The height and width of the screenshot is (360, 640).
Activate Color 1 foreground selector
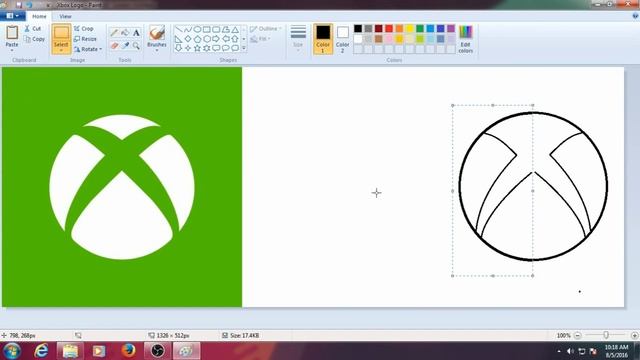[323, 39]
